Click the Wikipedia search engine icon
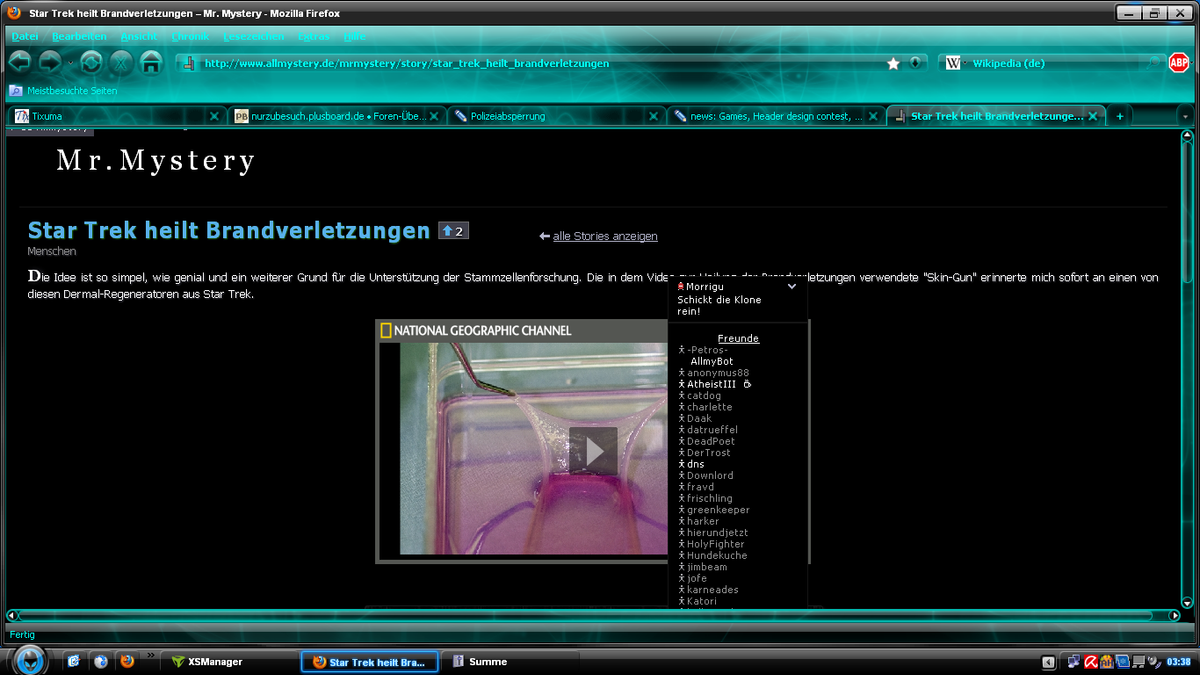1200x675 pixels. coord(953,63)
